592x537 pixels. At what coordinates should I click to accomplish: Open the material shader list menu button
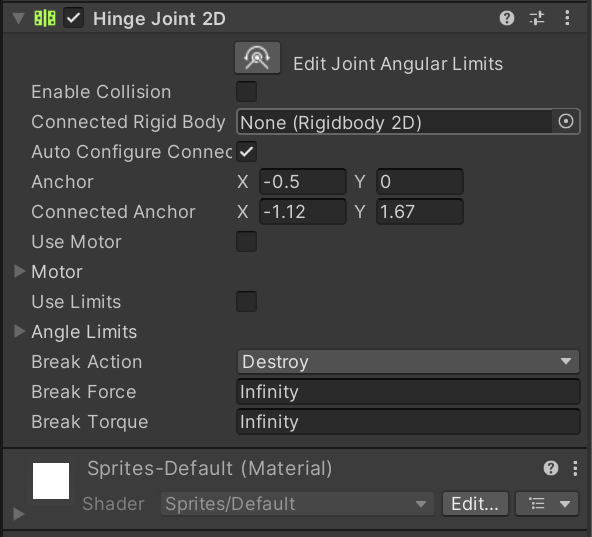(x=547, y=503)
